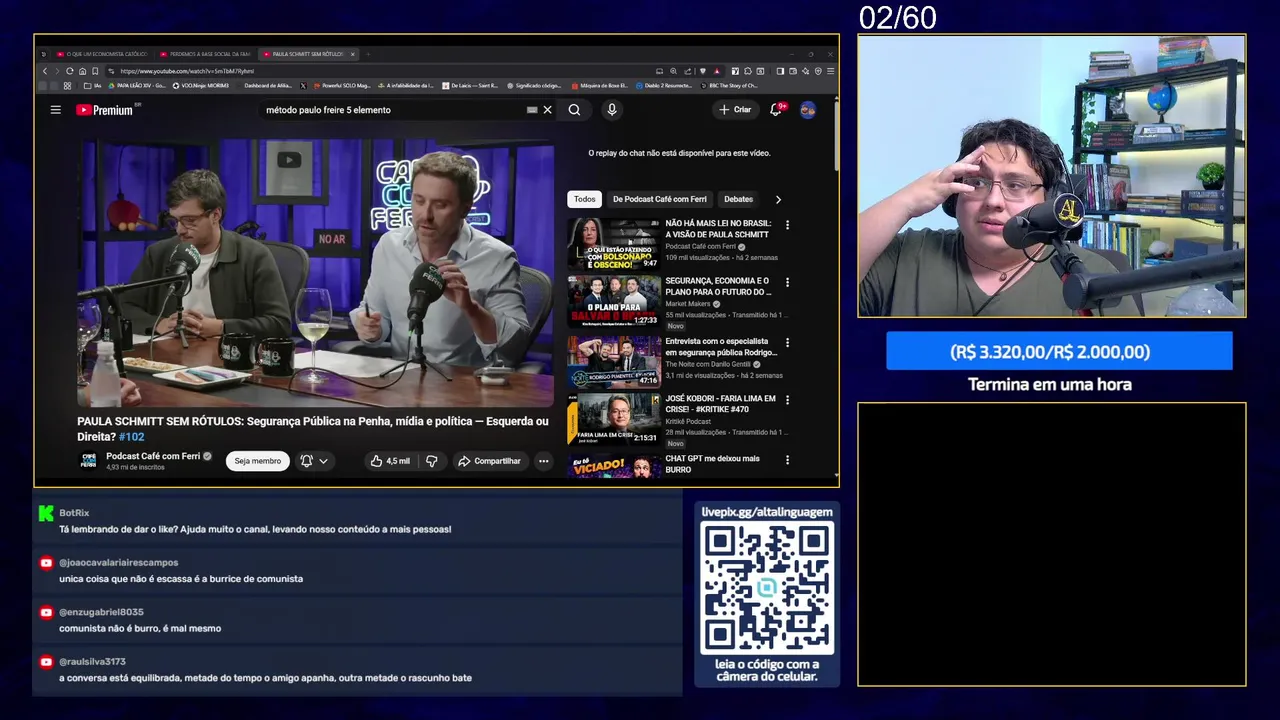
Task: Go back with browser back arrow
Action: click(45, 71)
